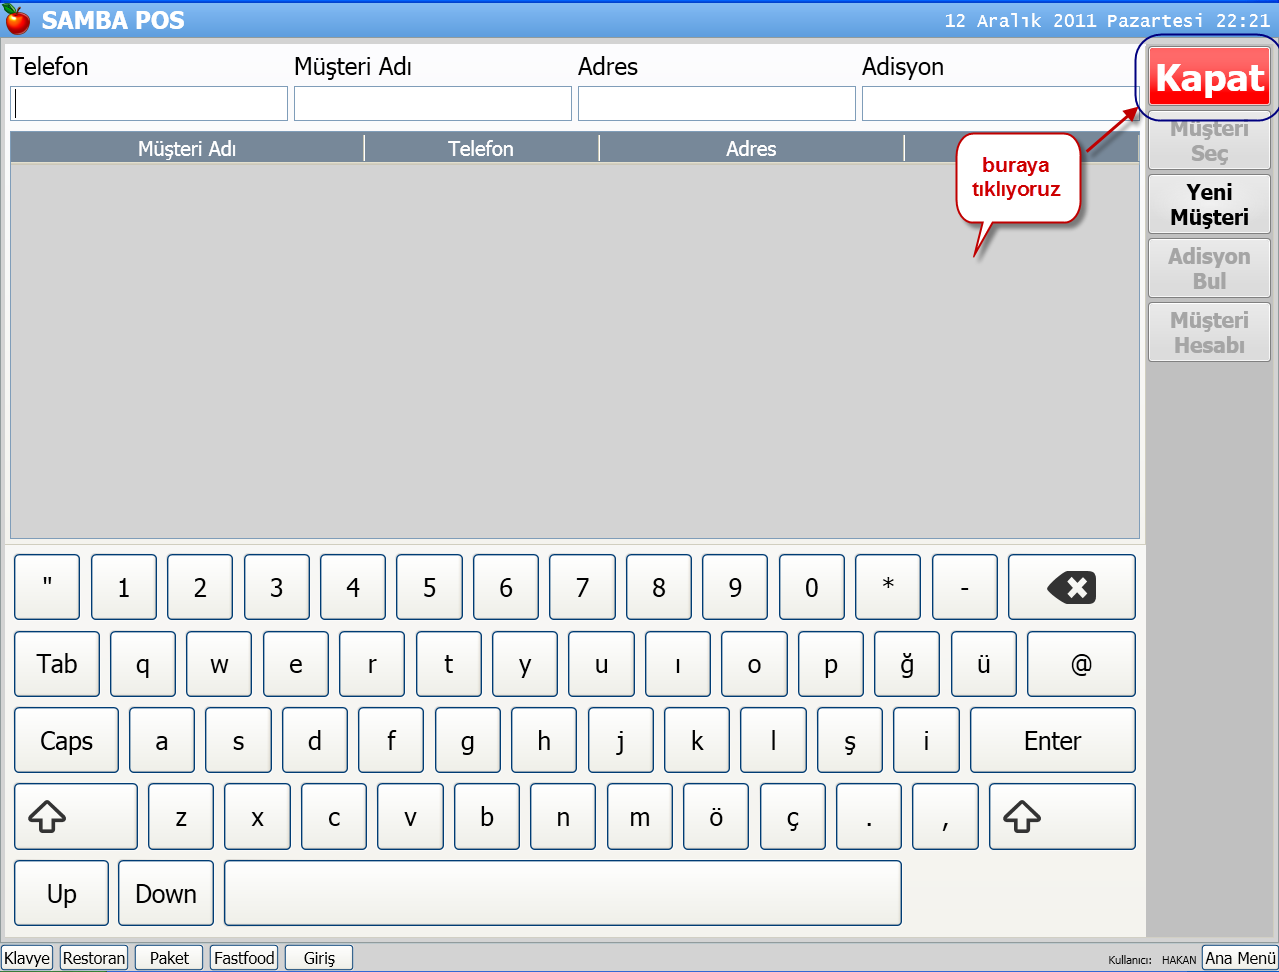Tap the @ key
The image size is (1279, 972).
(1081, 664)
